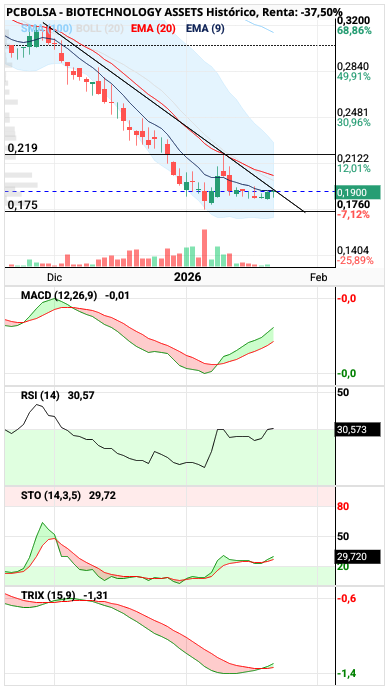Image resolution: width=389 pixels, height=690 pixels.
Task: Click the -25,89% axis percentage
Action: pos(355,260)
